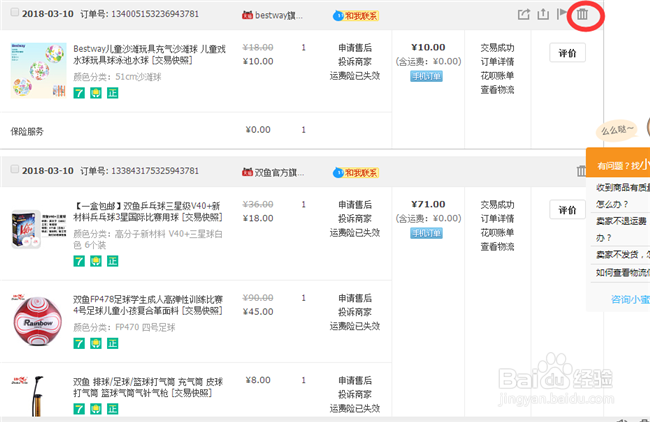Viewport: 650px width, 422px height.
Task: Select checkbox for order 133843175325943781
Action: (x=15, y=169)
